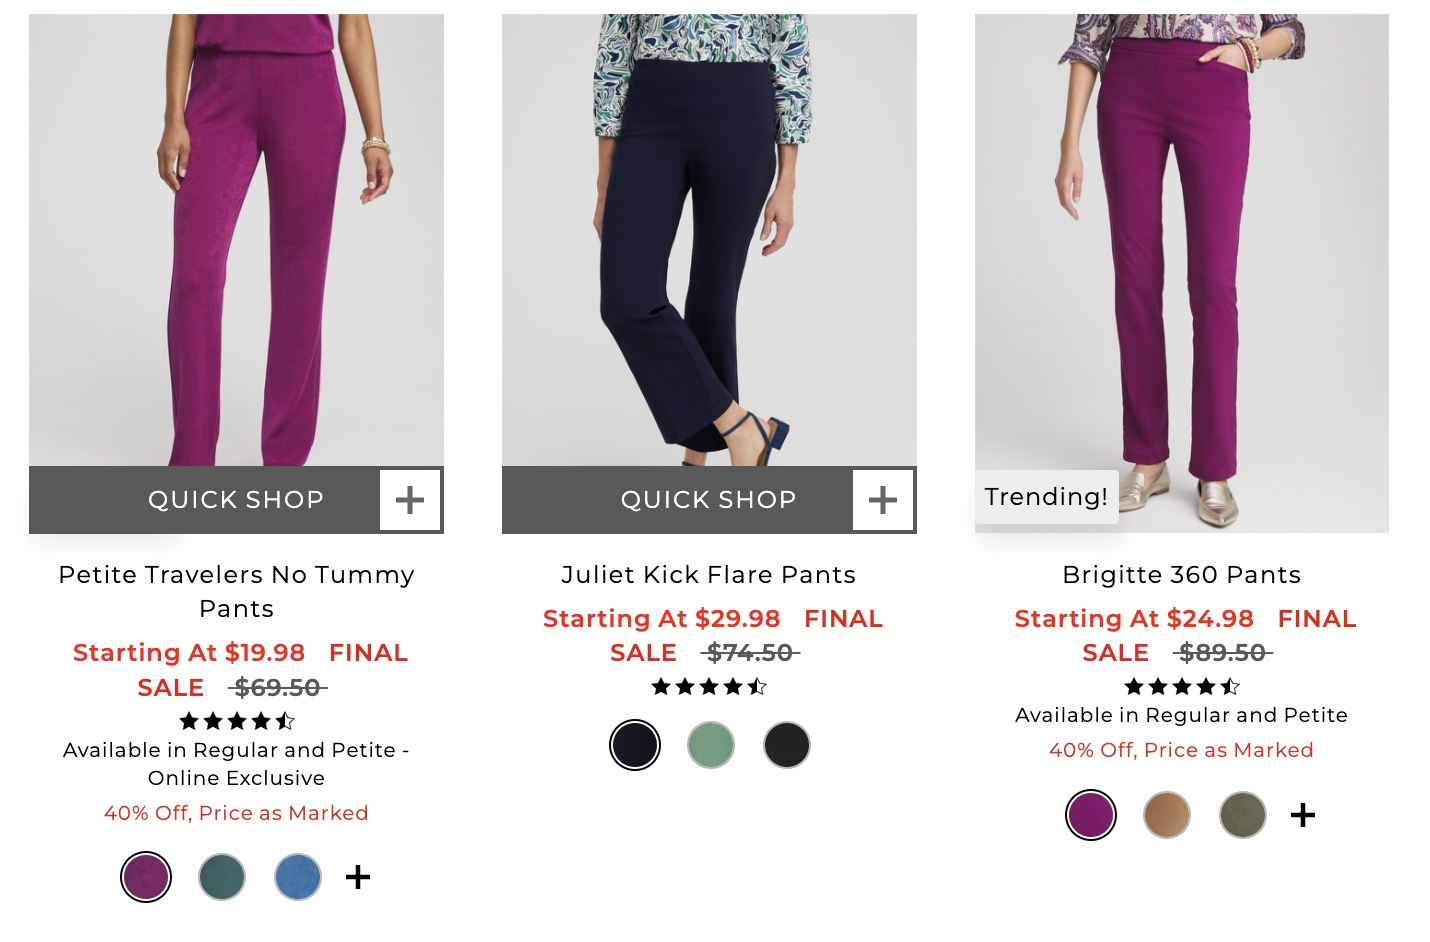The image size is (1430, 942).
Task: Open Quick Shop for Petite Travelers No Tummy Pants
Action: (x=236, y=500)
